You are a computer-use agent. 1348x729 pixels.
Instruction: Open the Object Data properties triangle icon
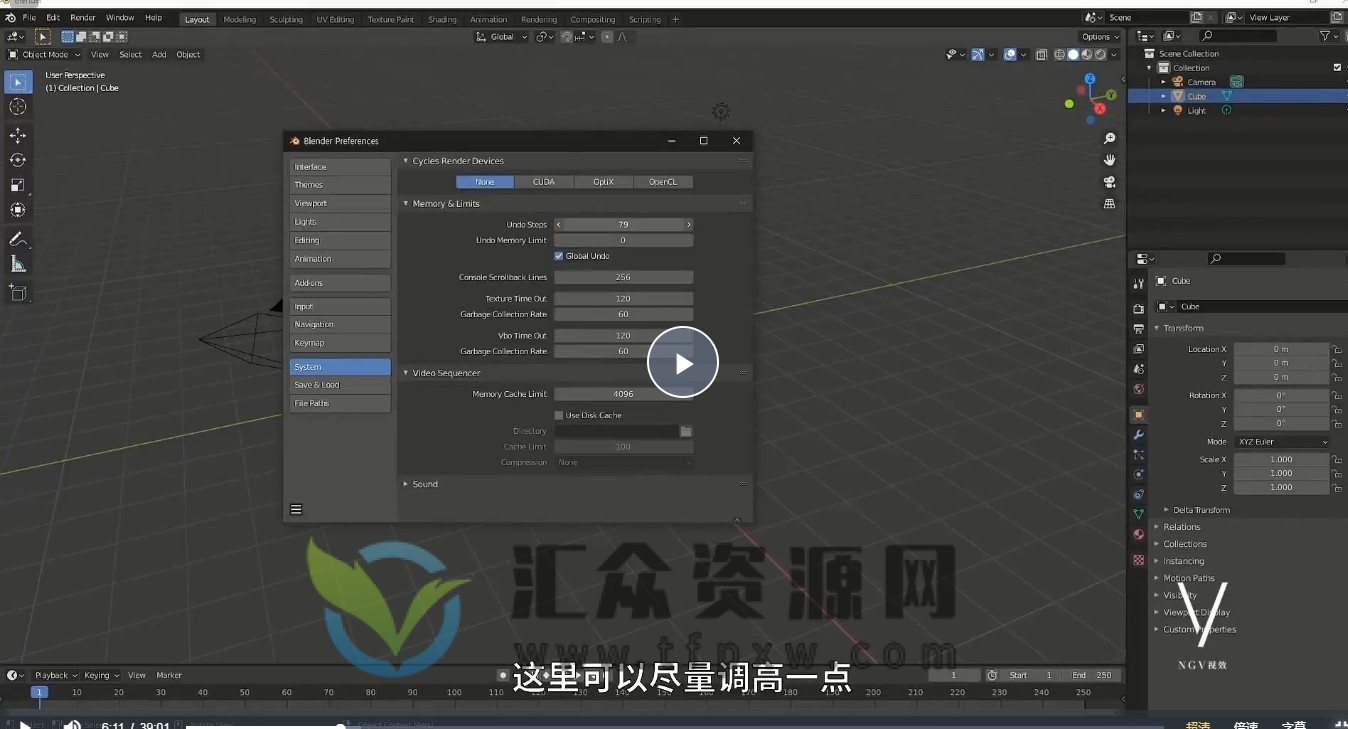1138,514
